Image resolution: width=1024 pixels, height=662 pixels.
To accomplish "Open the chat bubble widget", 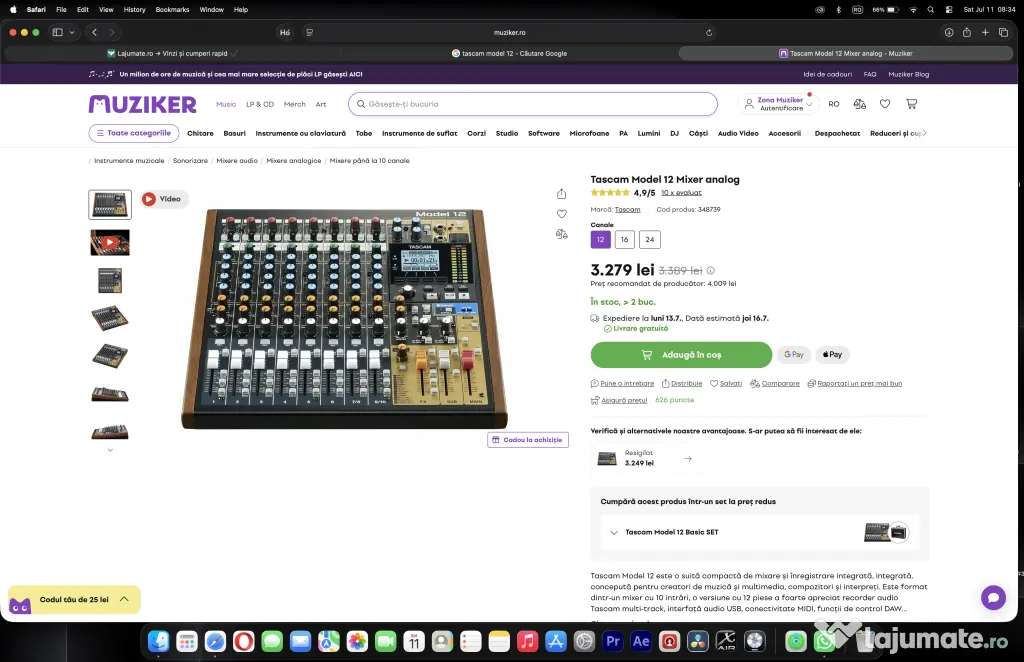I will (x=993, y=597).
